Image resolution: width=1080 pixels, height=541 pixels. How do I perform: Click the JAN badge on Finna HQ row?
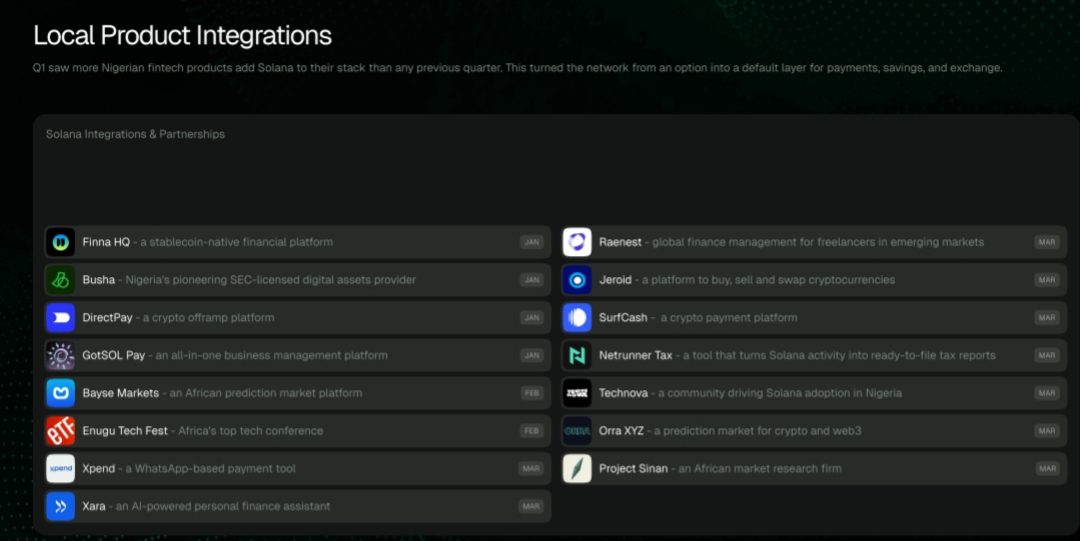coord(531,242)
